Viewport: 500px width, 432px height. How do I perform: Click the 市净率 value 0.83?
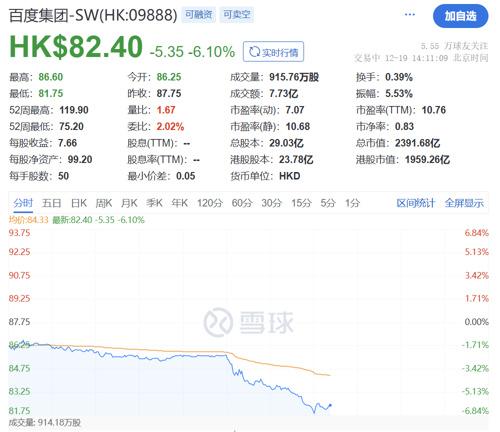pos(404,126)
